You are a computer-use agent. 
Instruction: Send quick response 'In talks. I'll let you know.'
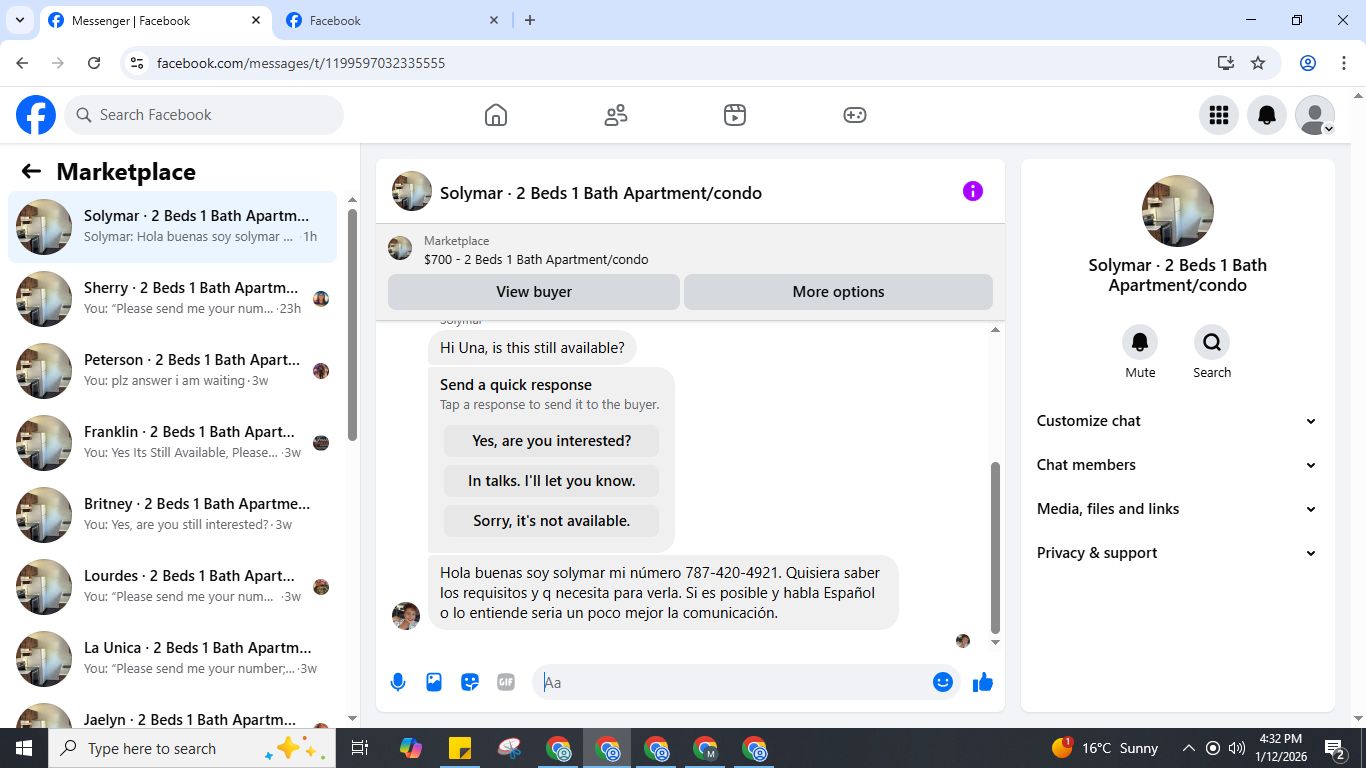pos(551,481)
